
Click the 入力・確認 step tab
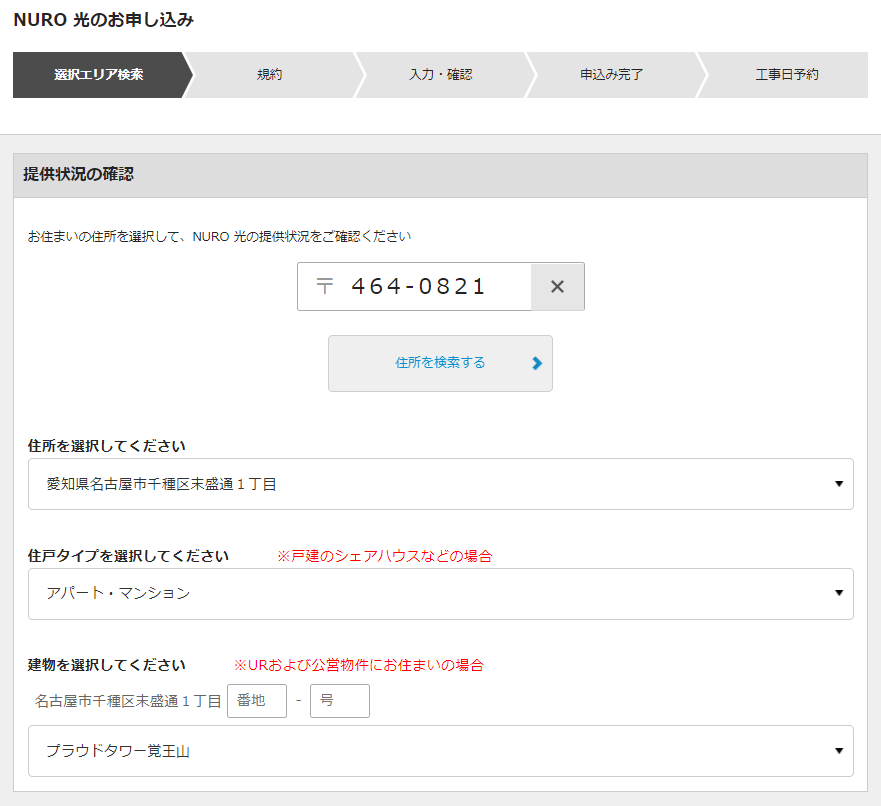click(441, 75)
